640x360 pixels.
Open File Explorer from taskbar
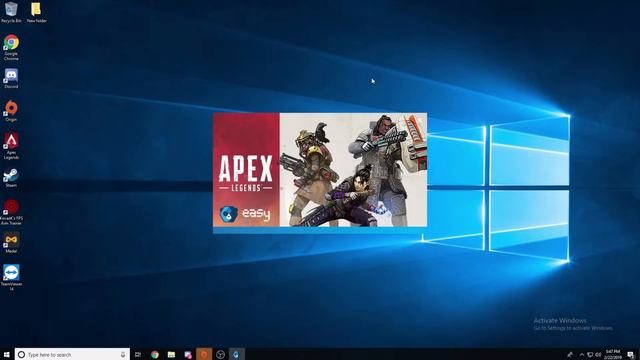pos(171,354)
